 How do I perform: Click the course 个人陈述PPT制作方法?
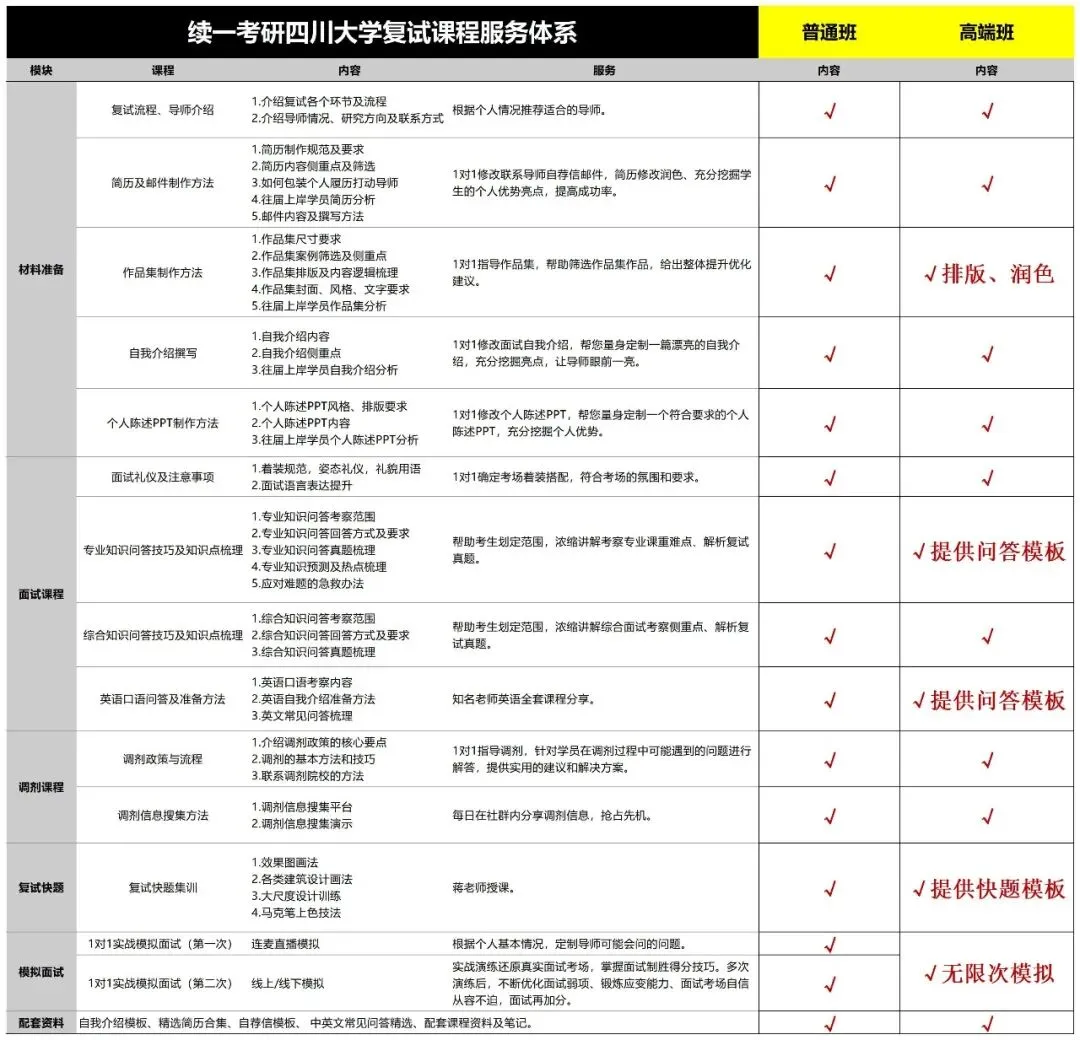[163, 423]
